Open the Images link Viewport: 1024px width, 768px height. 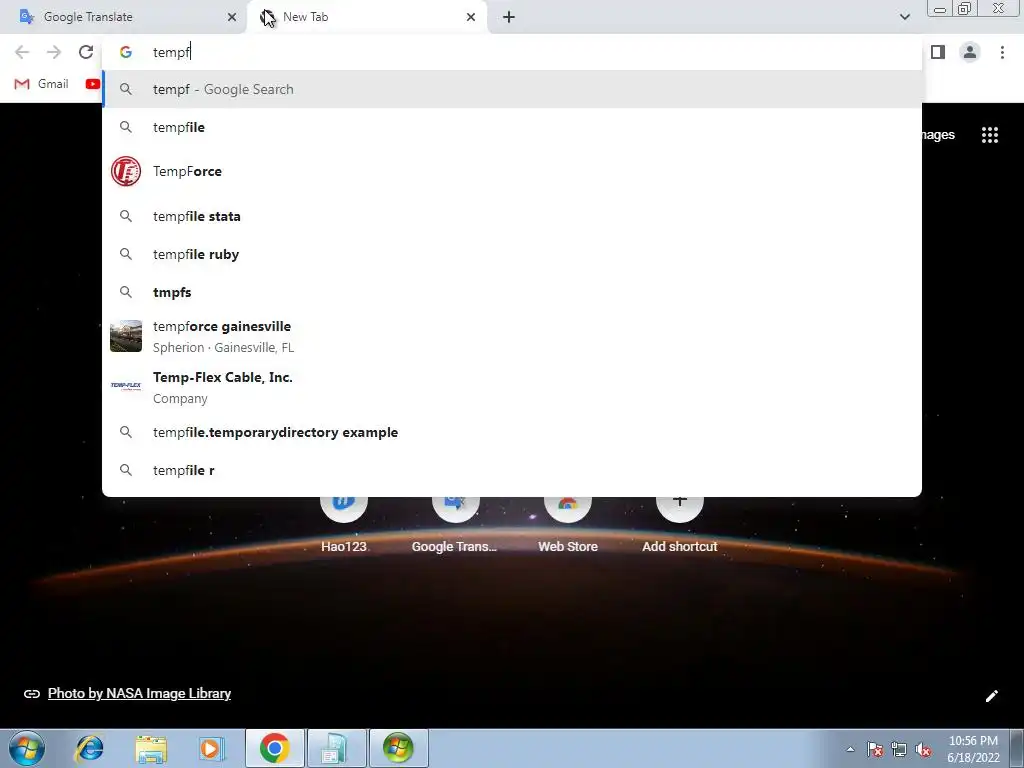click(x=938, y=135)
